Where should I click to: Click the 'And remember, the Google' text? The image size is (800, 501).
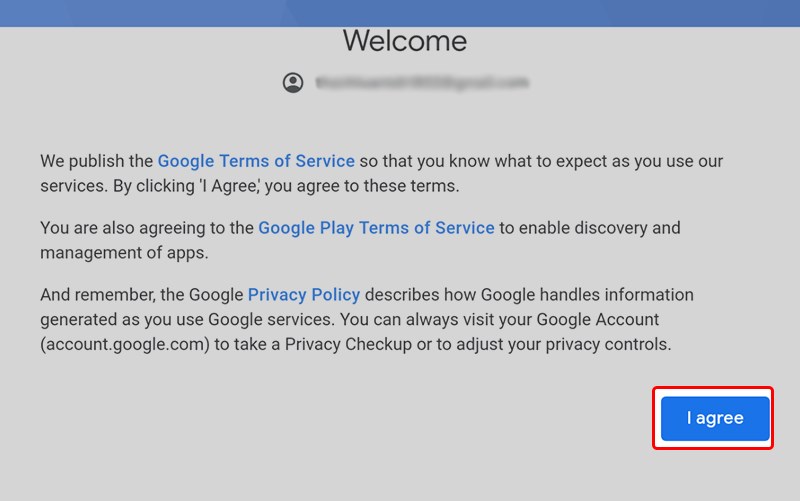point(142,295)
